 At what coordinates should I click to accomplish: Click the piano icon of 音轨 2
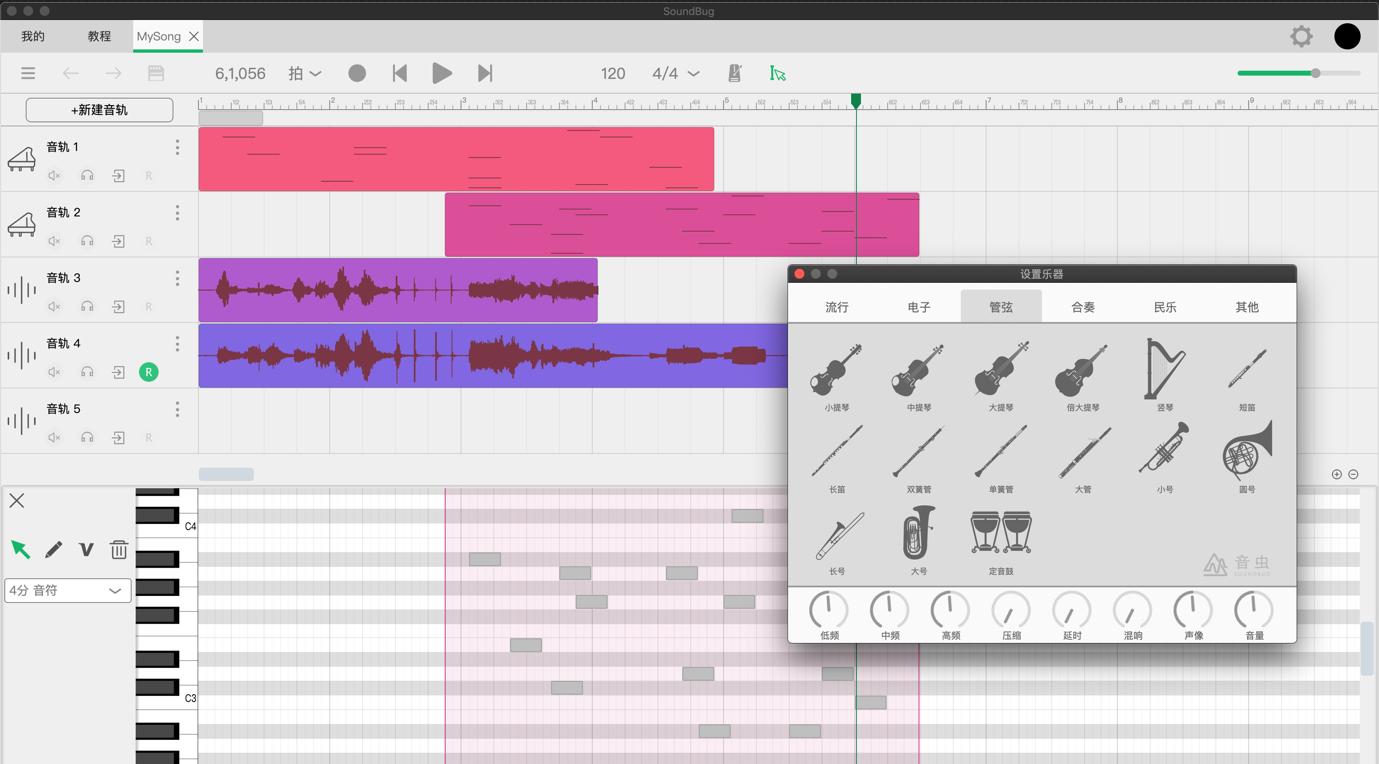(22, 225)
